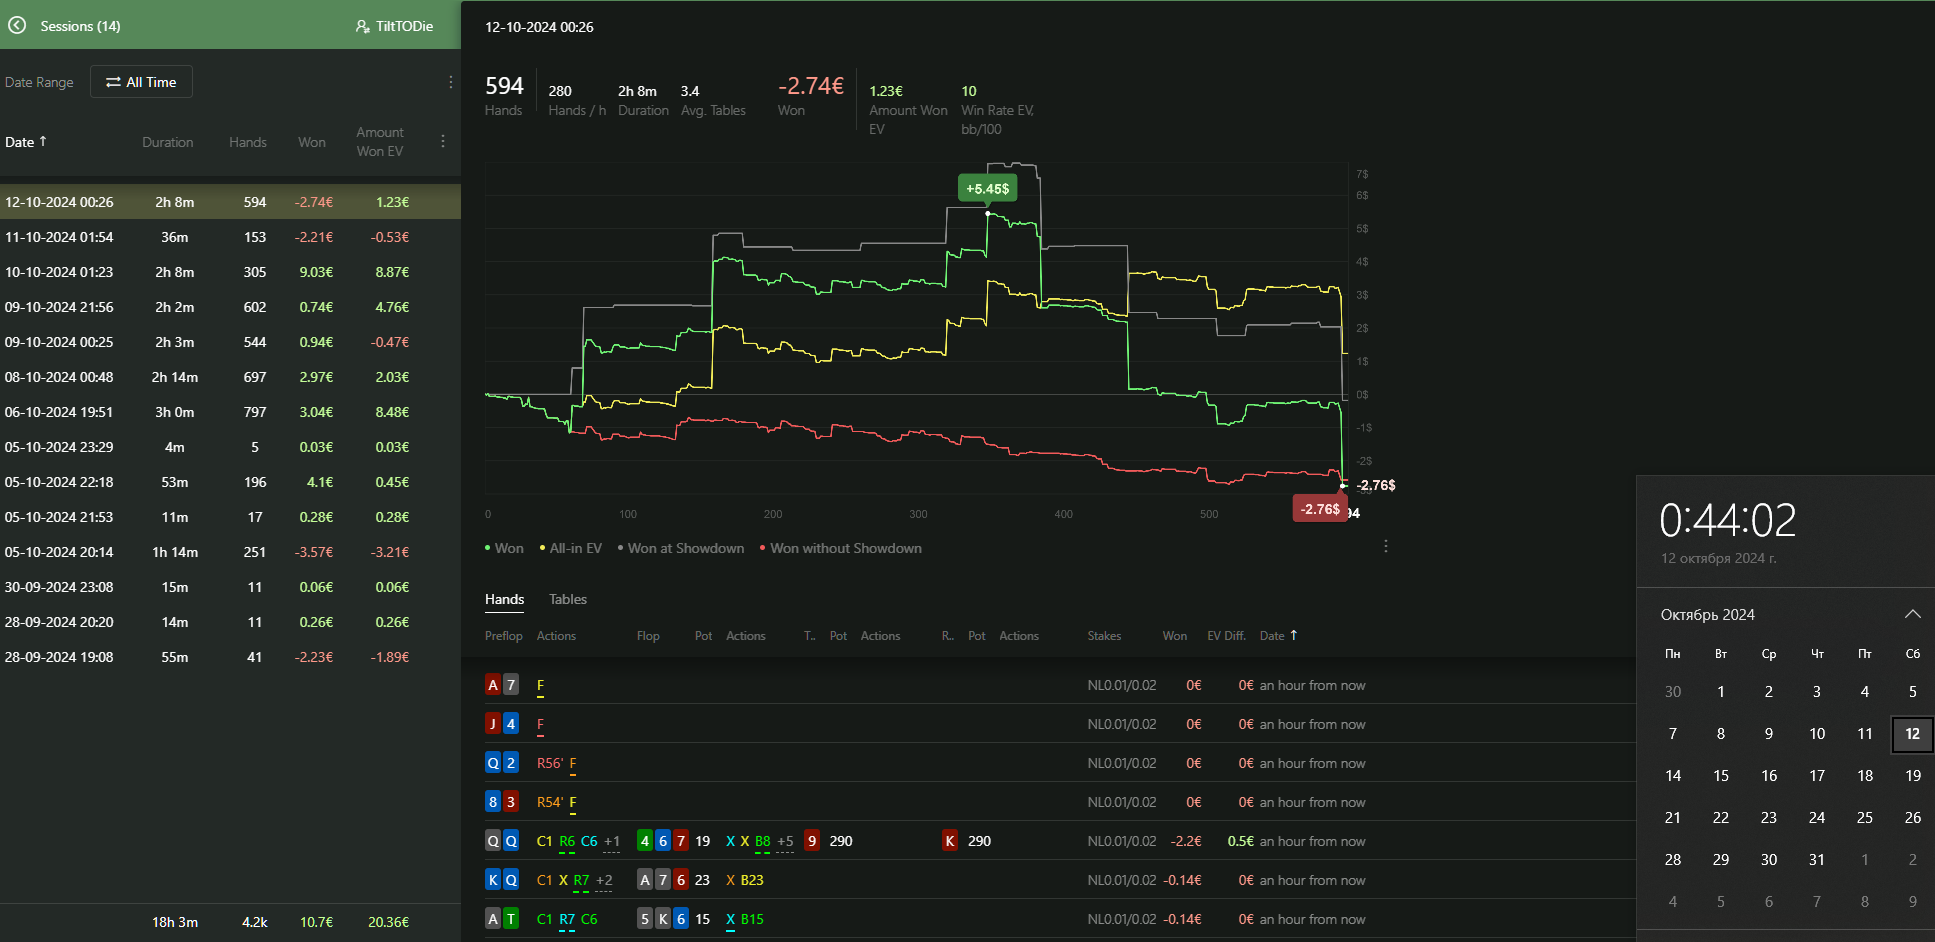Screen dimensions: 1935x942
Task: Select session 09-10-2024 00:25
Action: pyautogui.click(x=230, y=342)
